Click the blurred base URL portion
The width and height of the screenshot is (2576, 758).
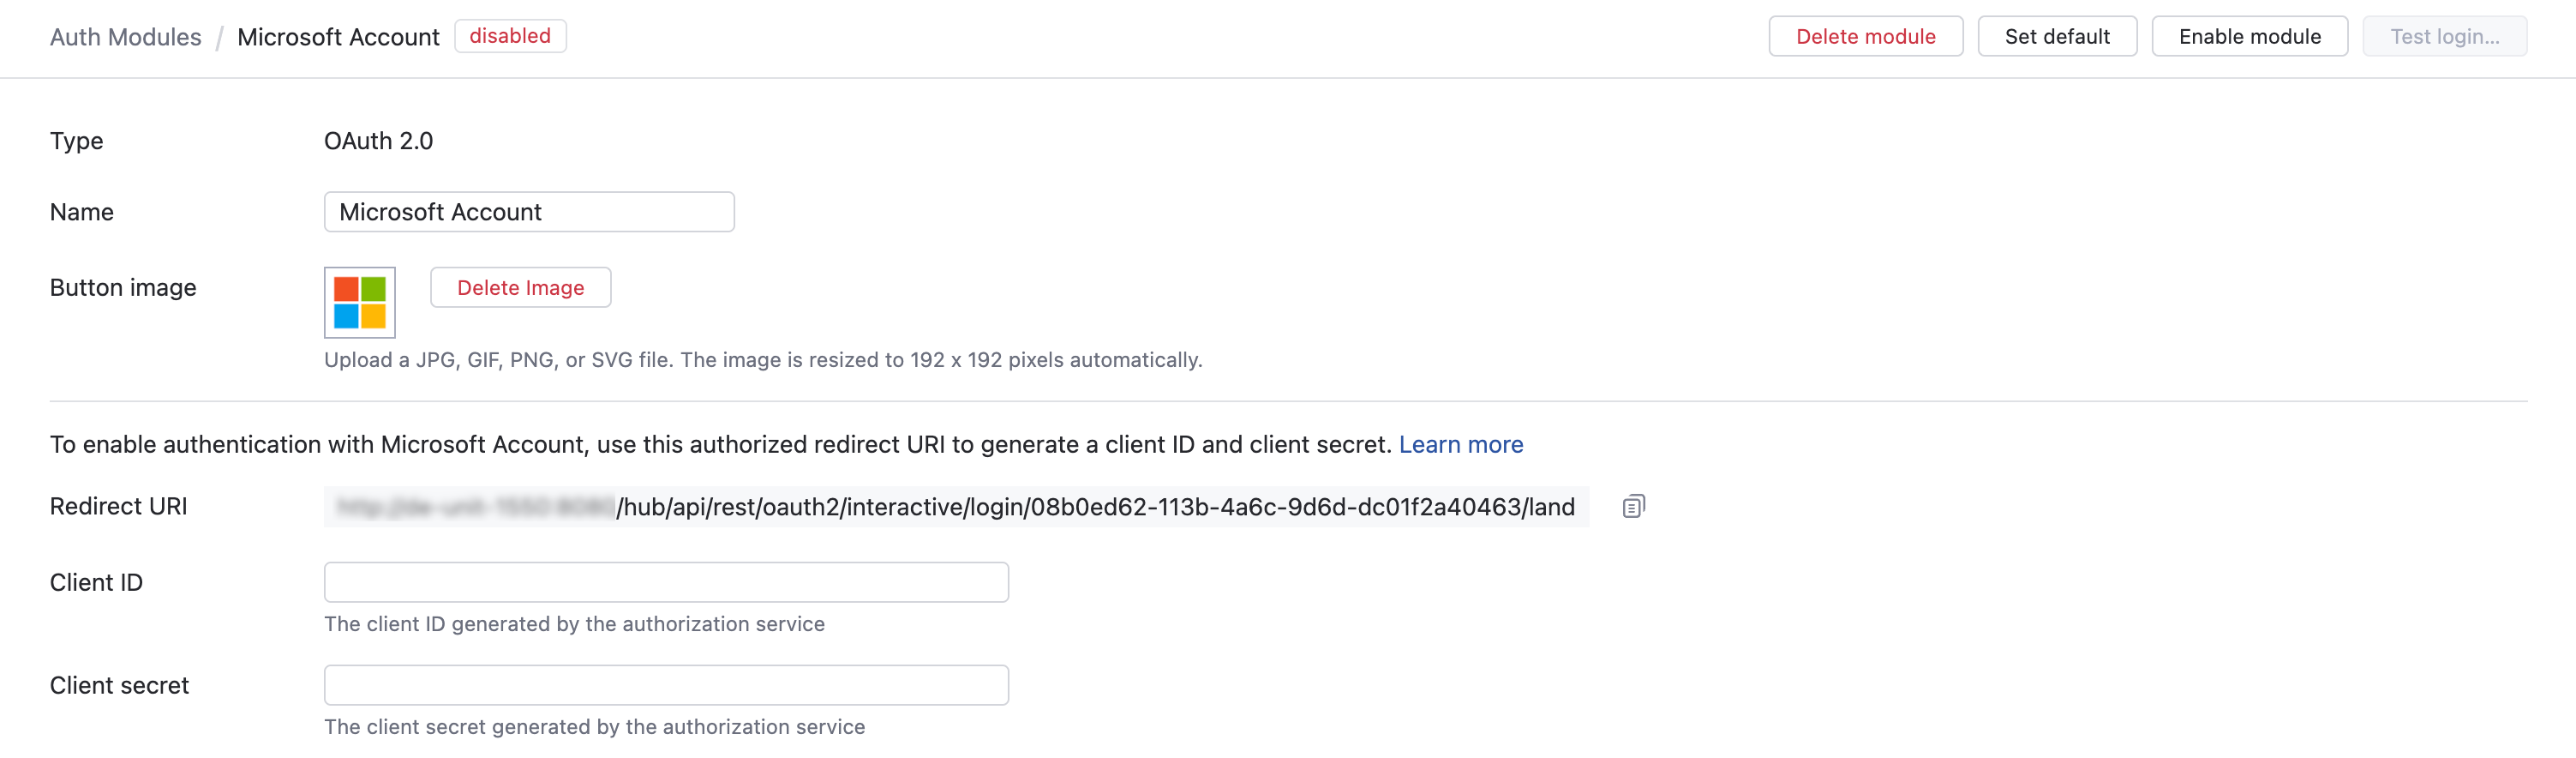click(x=470, y=506)
